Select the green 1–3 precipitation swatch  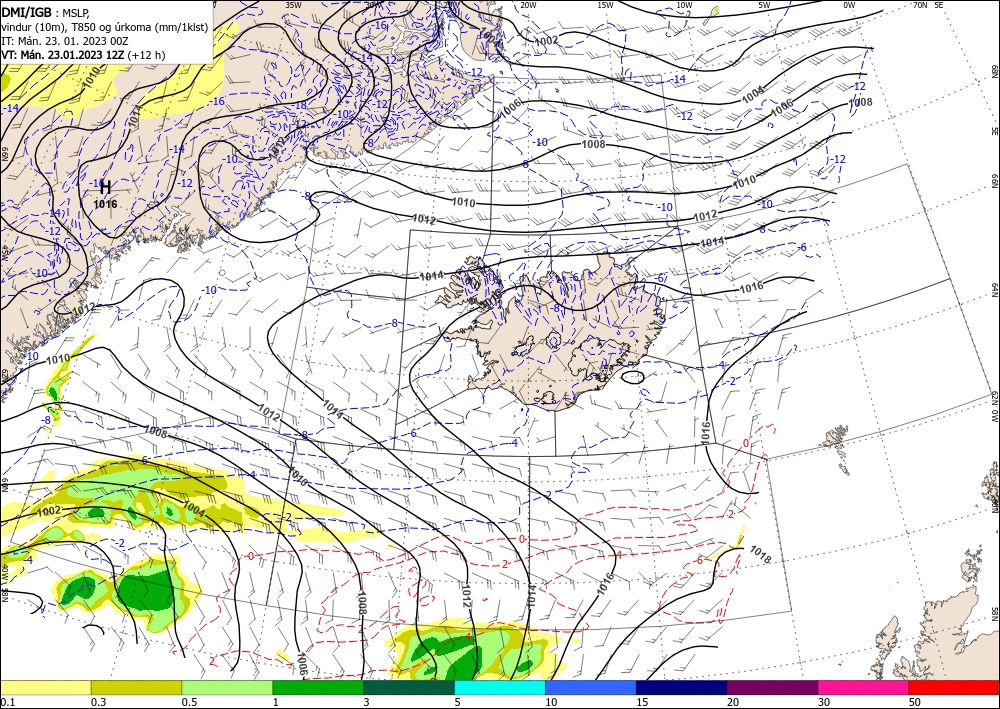(x=318, y=687)
